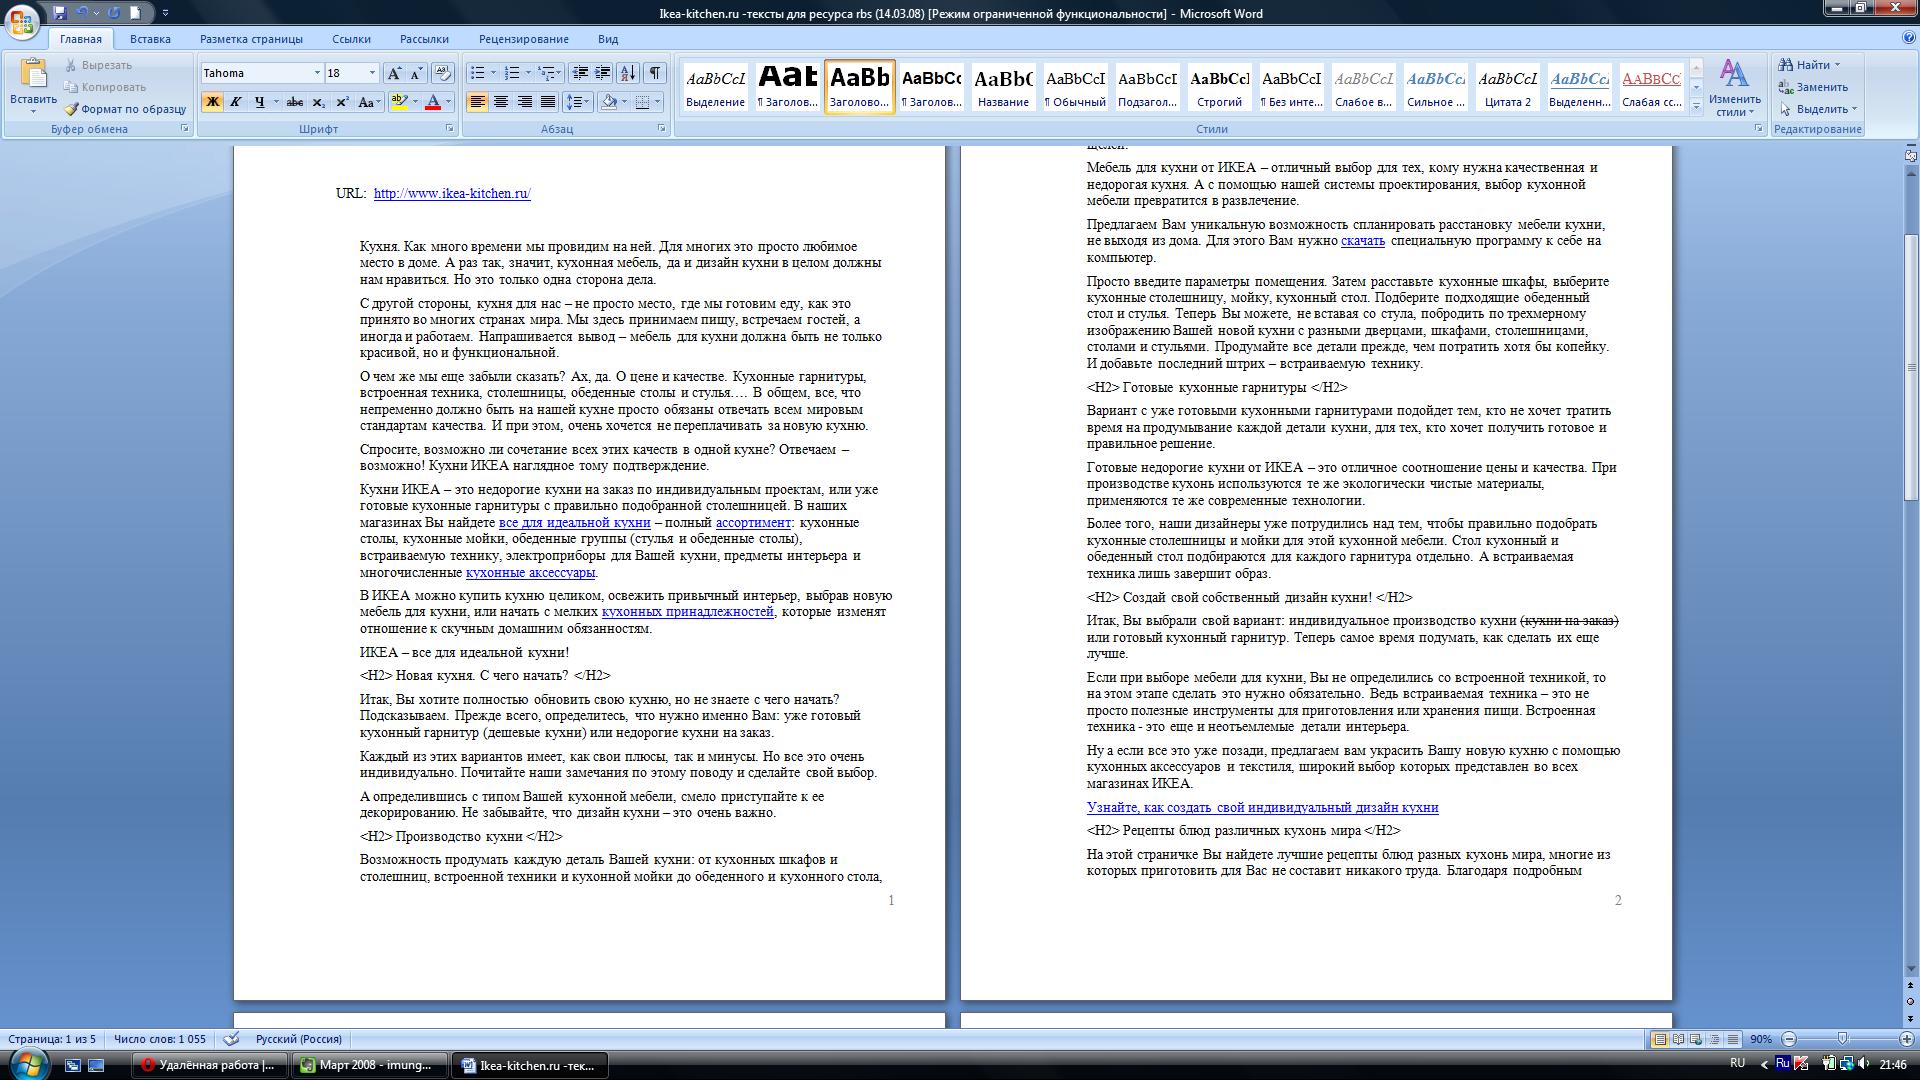
Task: Open the font size 18 dropdown
Action: tap(372, 73)
